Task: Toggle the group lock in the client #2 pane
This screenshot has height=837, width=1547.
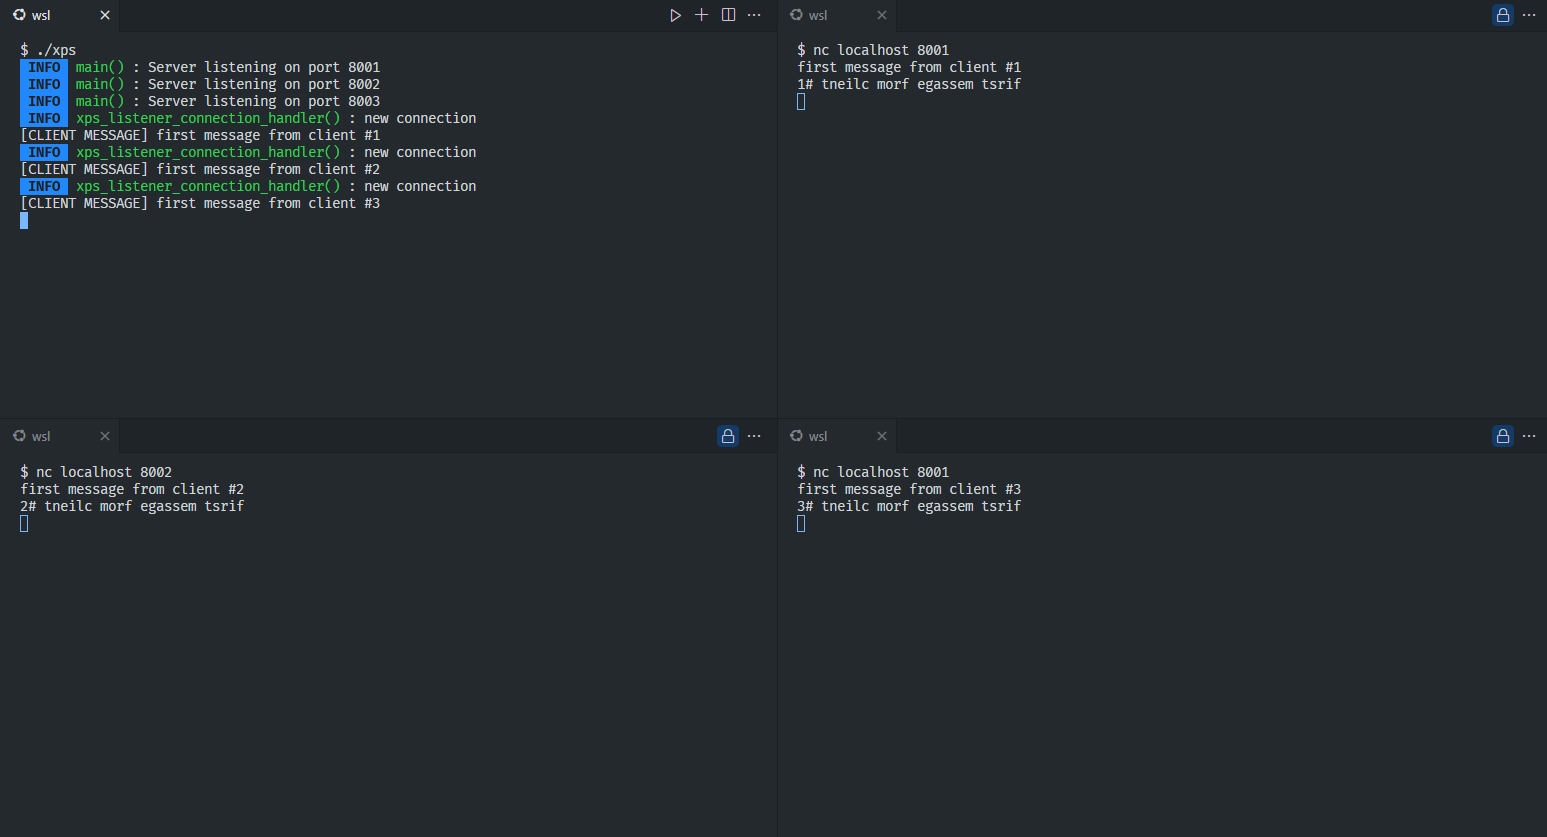Action: pyautogui.click(x=728, y=436)
